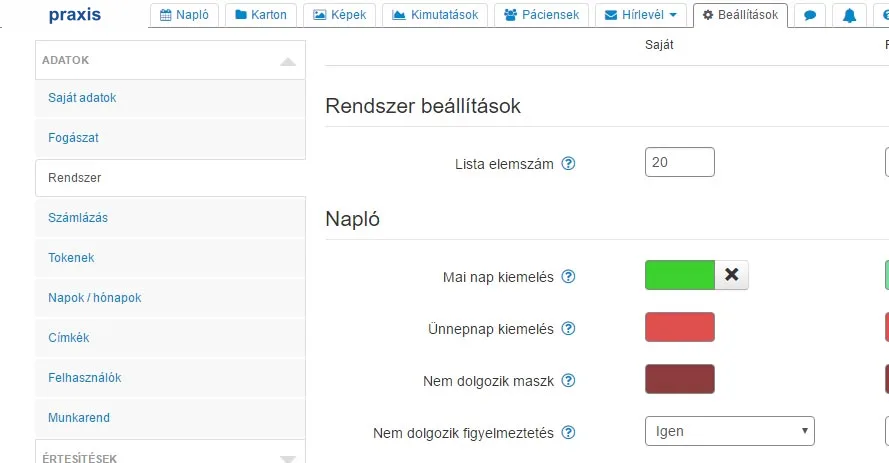Select Rendszer in sidebar
The height and width of the screenshot is (463, 889).
[170, 178]
